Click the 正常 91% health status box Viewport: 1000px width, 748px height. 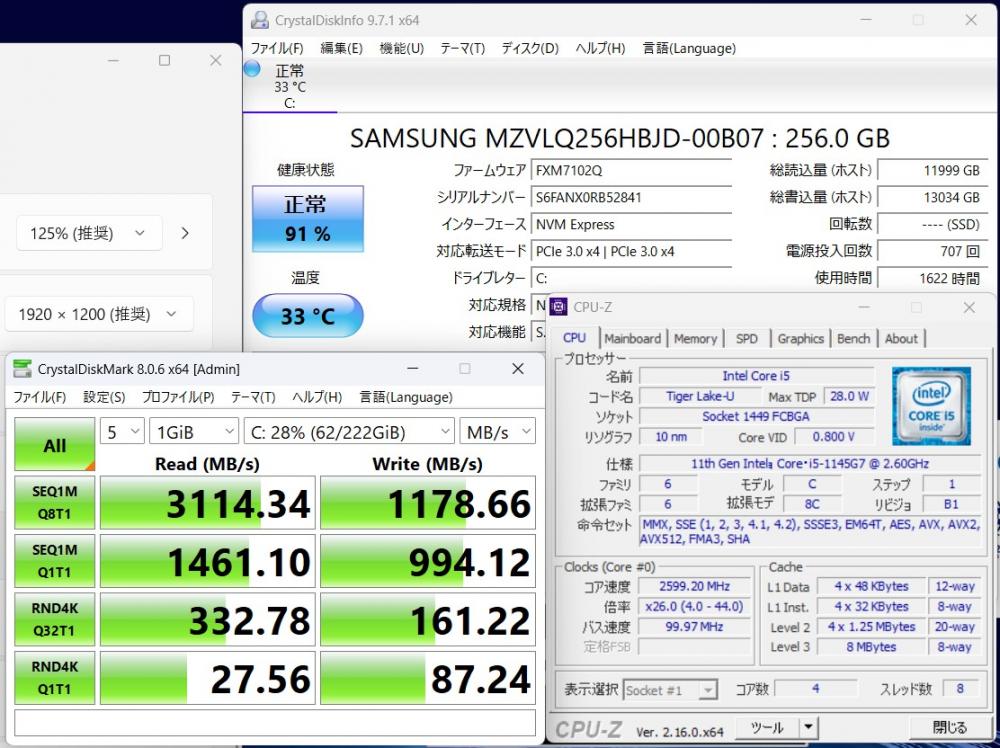pyautogui.click(x=307, y=219)
